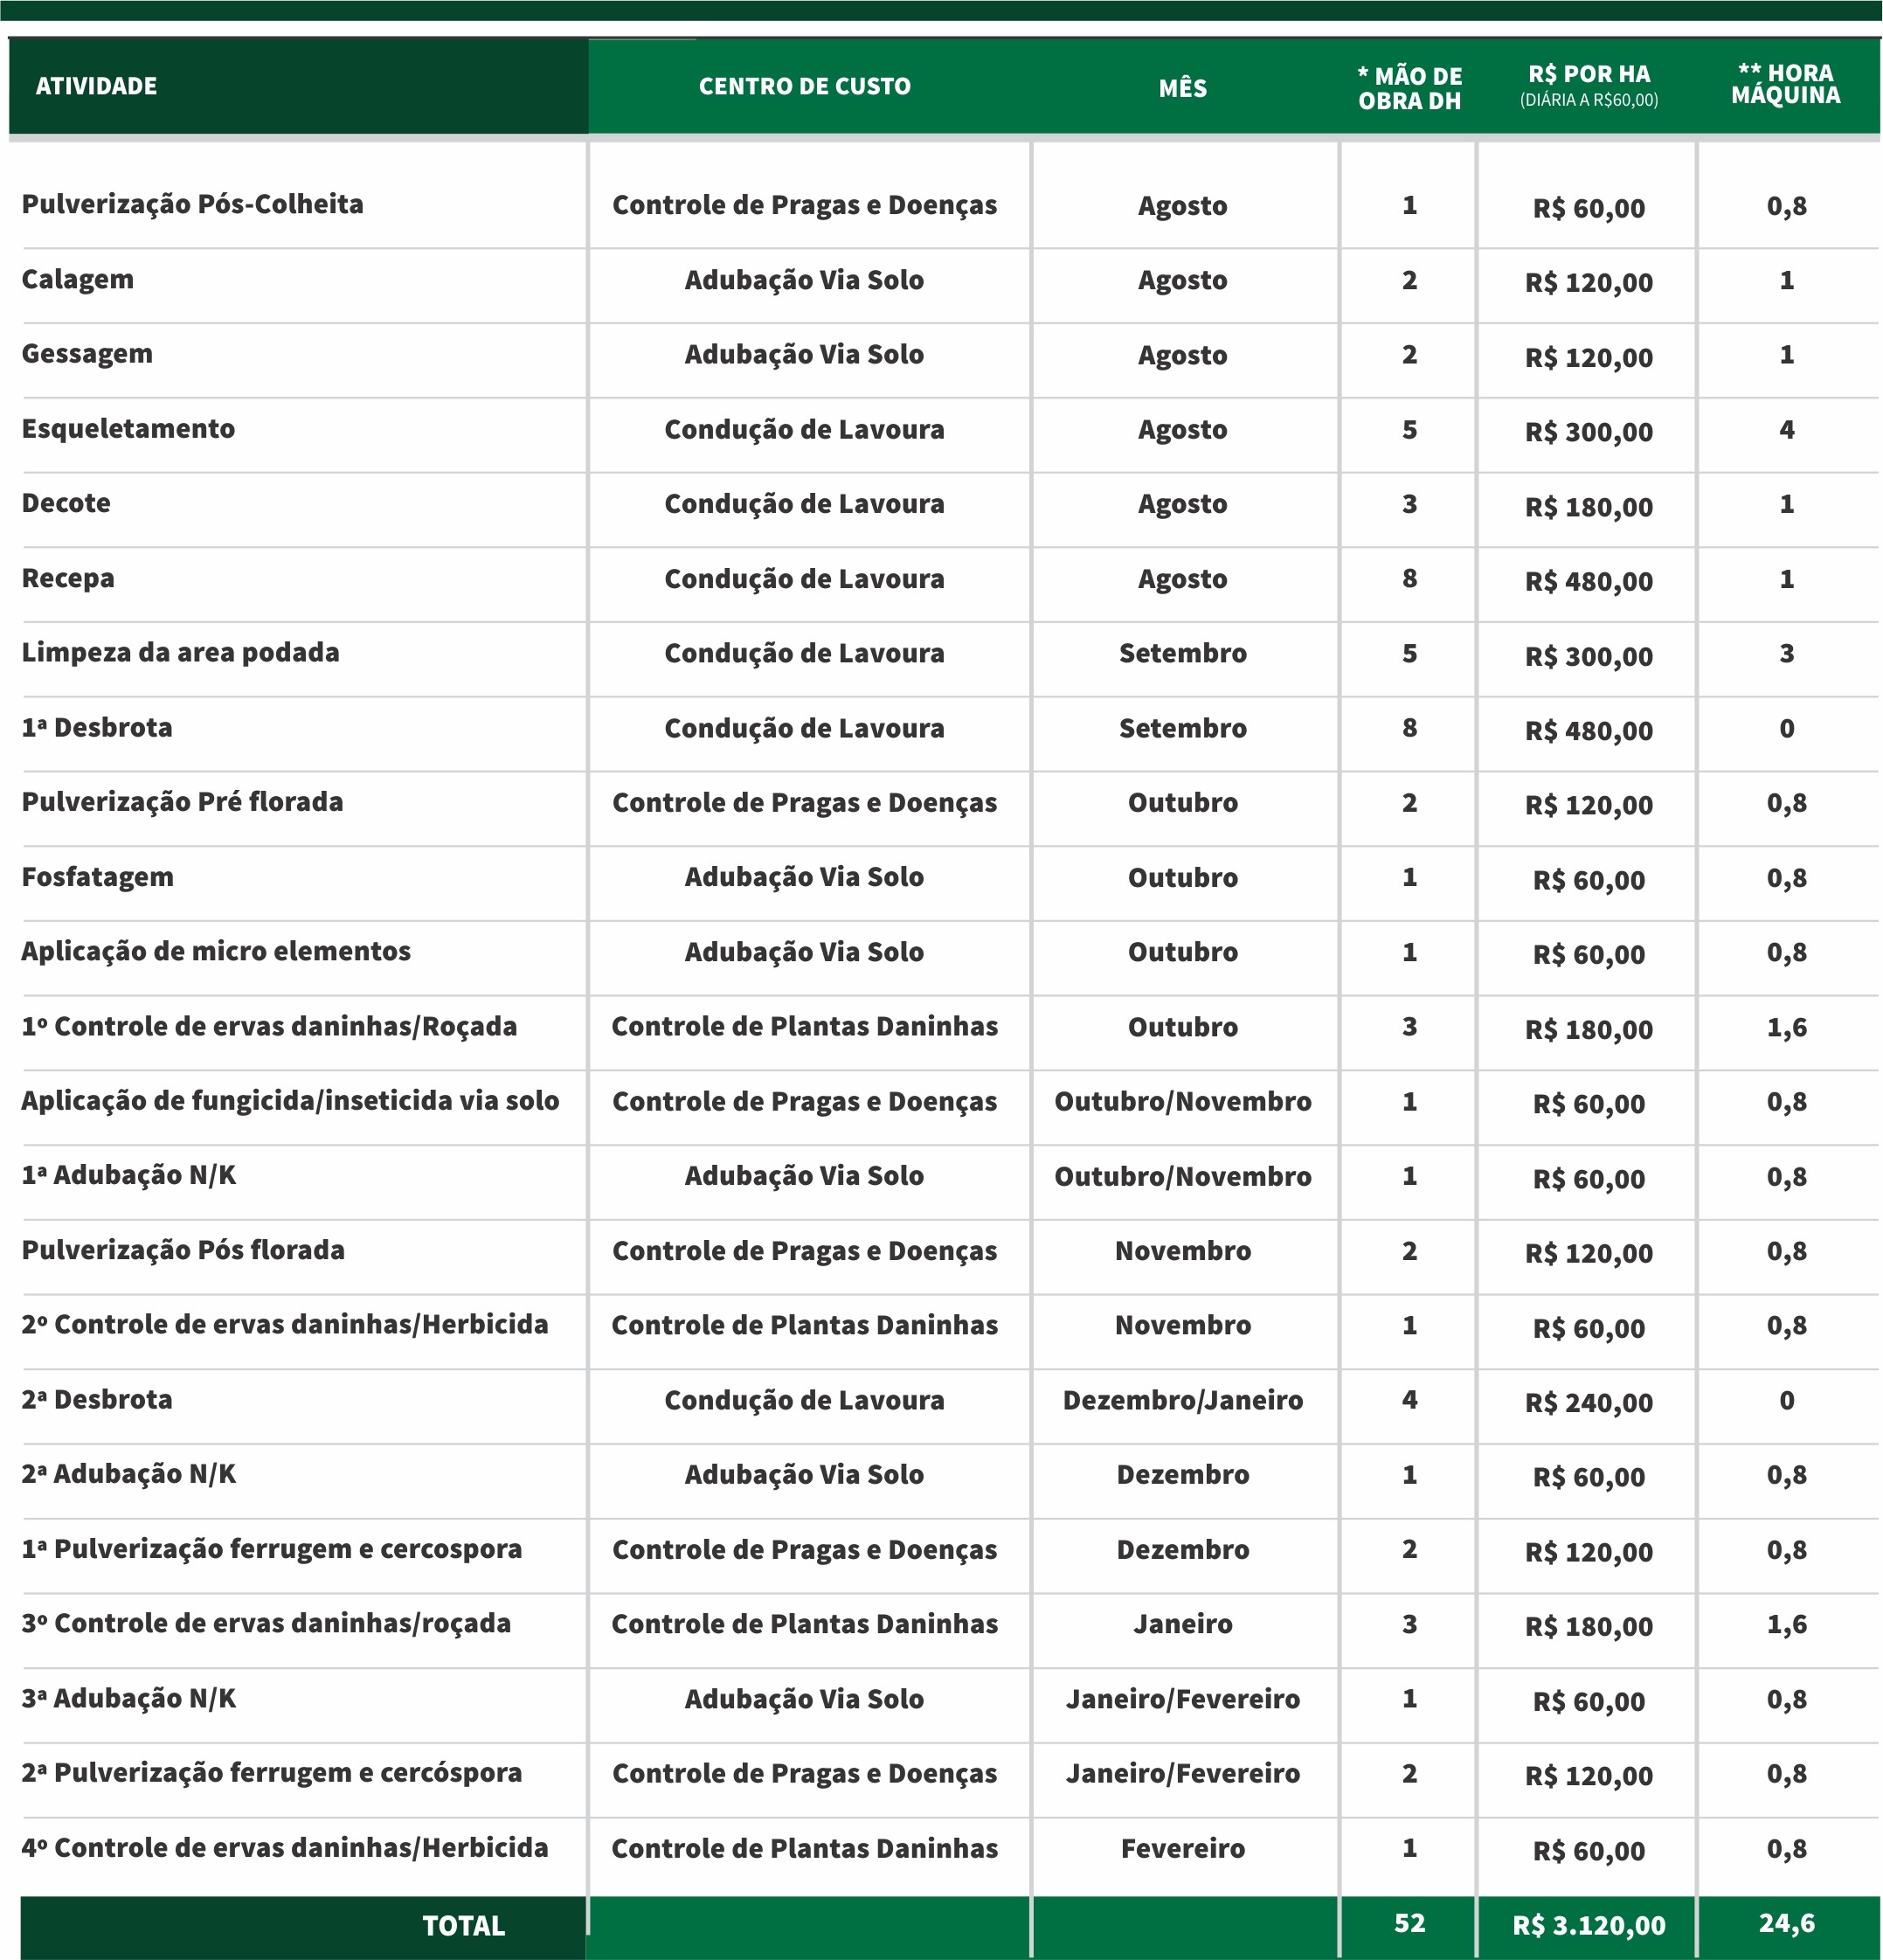This screenshot has width=1883, height=1960.
Task: Select the Calagem activity cell
Action: coord(78,280)
